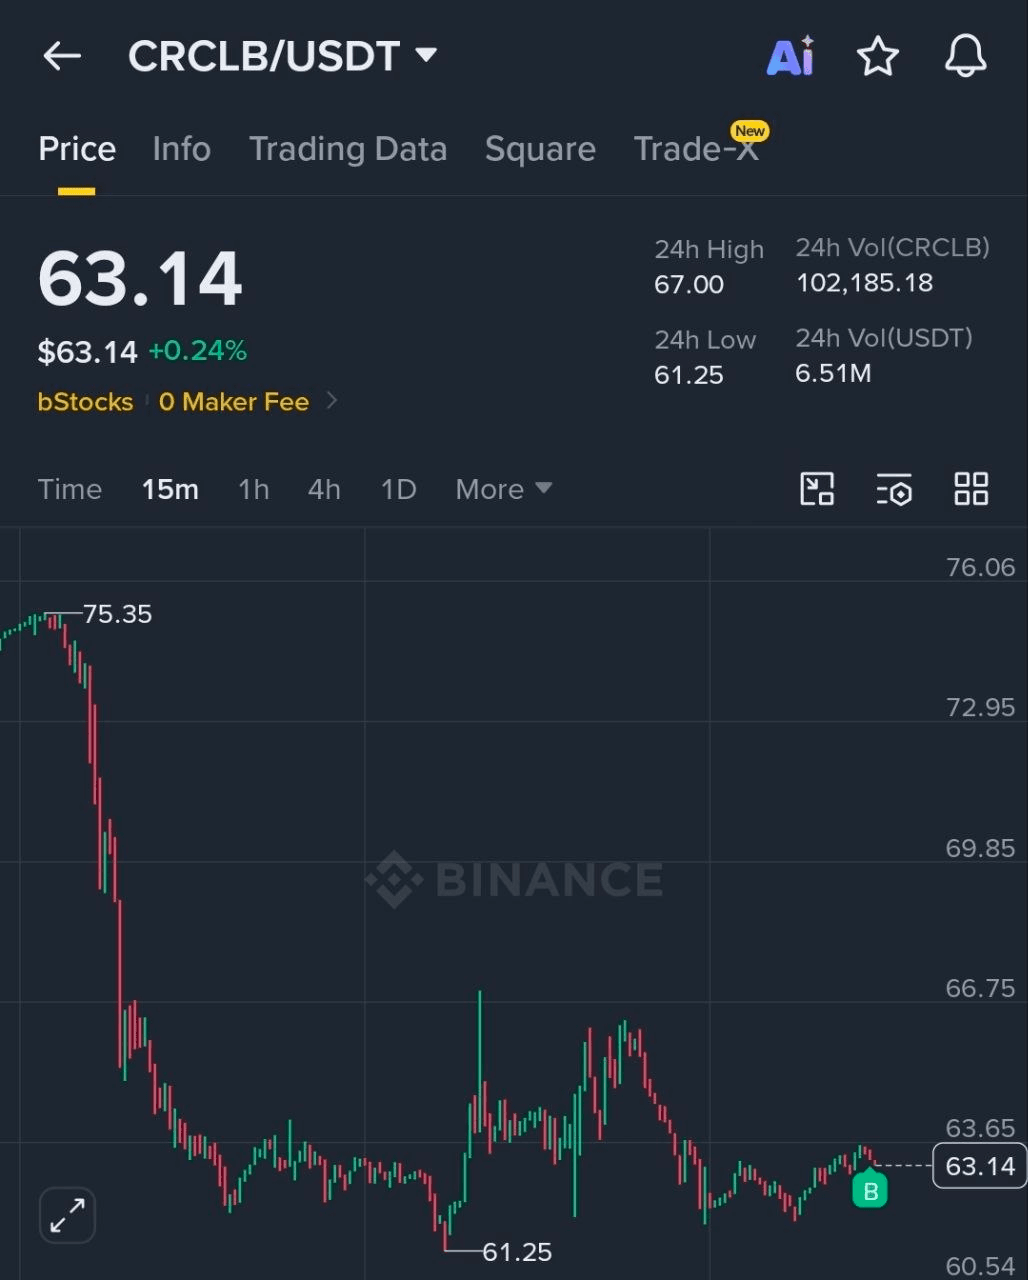Image resolution: width=1028 pixels, height=1280 pixels.
Task: Open the chart drawing tools icon
Action: pyautogui.click(x=817, y=489)
